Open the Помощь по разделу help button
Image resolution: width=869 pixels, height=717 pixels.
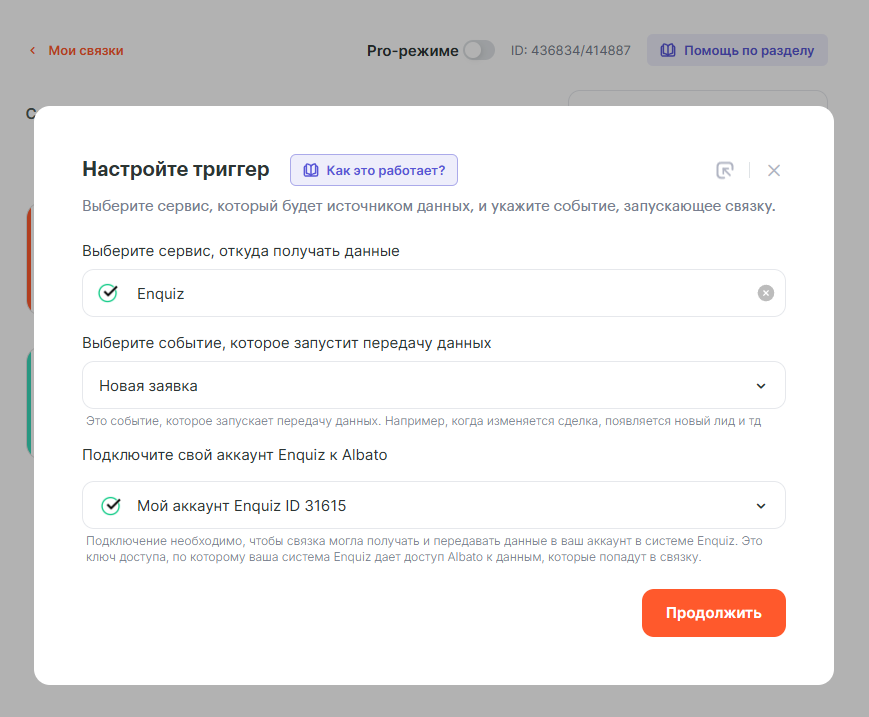coord(737,50)
